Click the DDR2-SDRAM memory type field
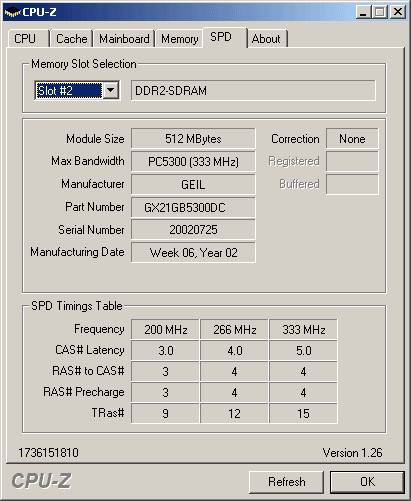 253,90
